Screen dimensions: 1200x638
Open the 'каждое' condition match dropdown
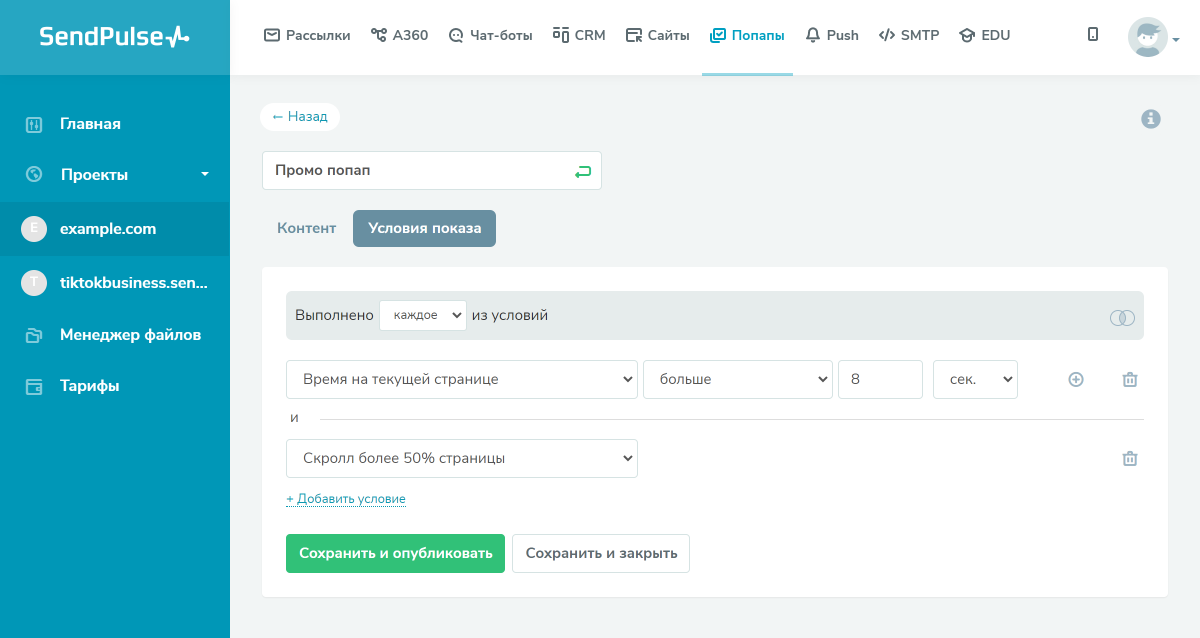pyautogui.click(x=423, y=315)
